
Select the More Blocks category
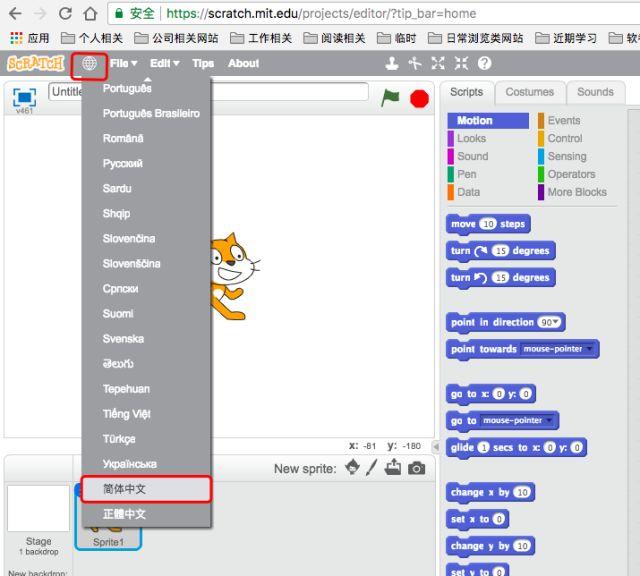[x=578, y=192]
